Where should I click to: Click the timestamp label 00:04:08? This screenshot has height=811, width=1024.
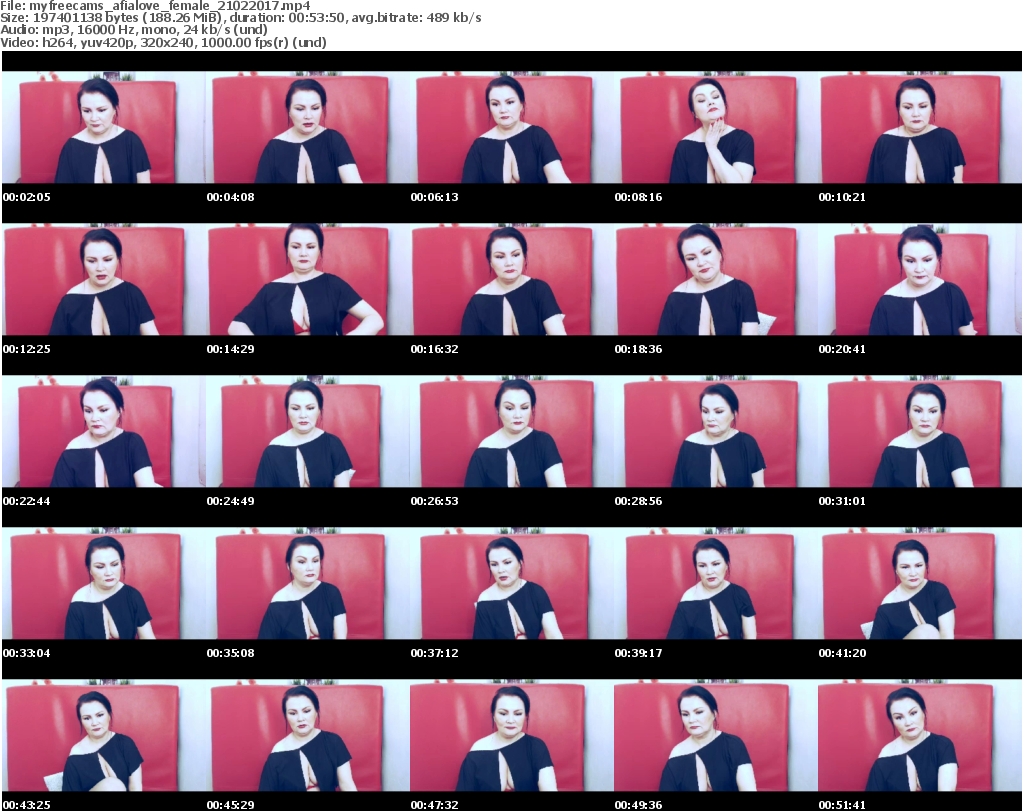pyautogui.click(x=231, y=197)
